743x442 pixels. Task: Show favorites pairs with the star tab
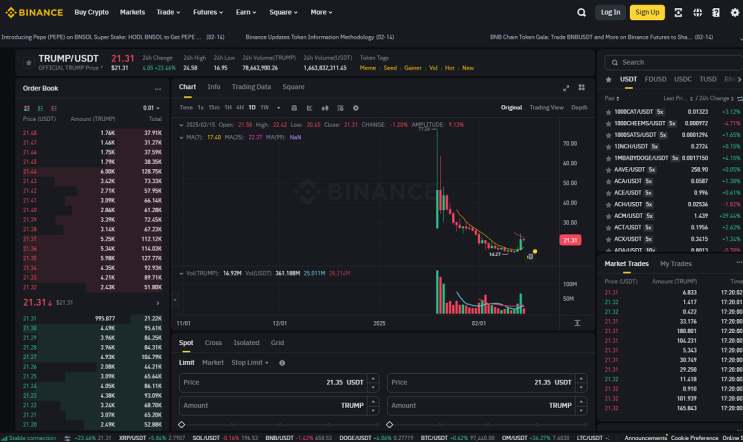pos(608,80)
